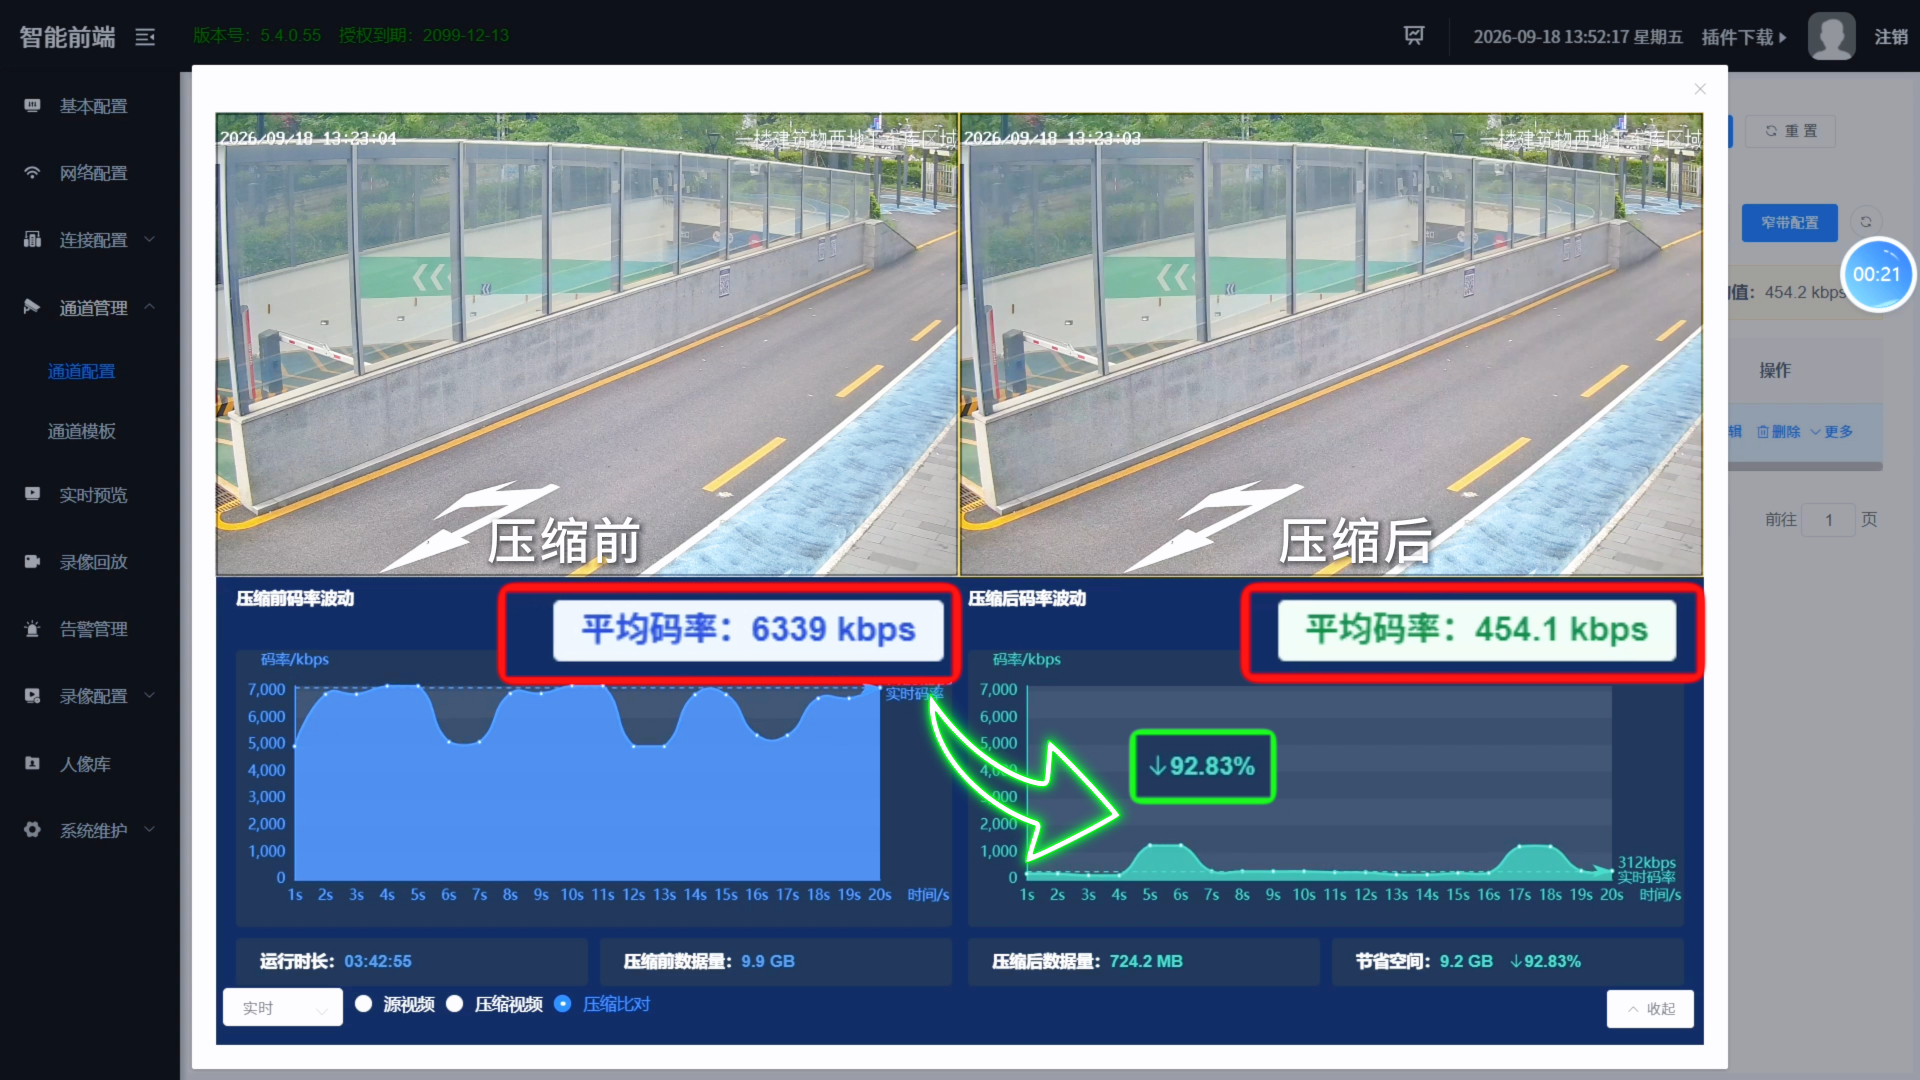The height and width of the screenshot is (1080, 1920).
Task: Open the 插件下载 dropdown
Action: pyautogui.click(x=1744, y=37)
